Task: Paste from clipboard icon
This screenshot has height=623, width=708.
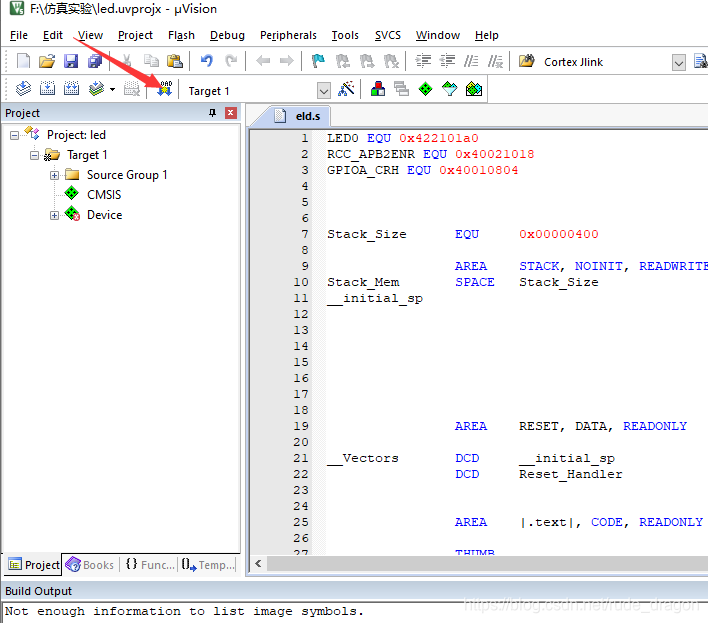Action: coord(175,60)
